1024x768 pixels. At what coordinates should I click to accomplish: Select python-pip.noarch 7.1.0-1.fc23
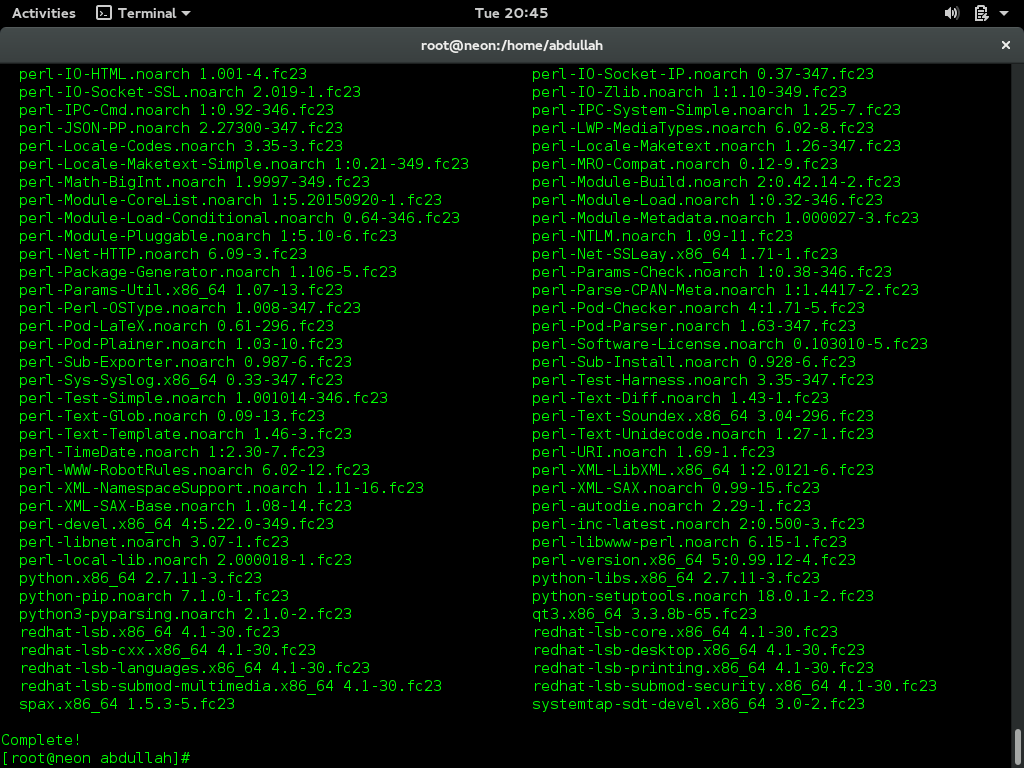[x=153, y=596]
